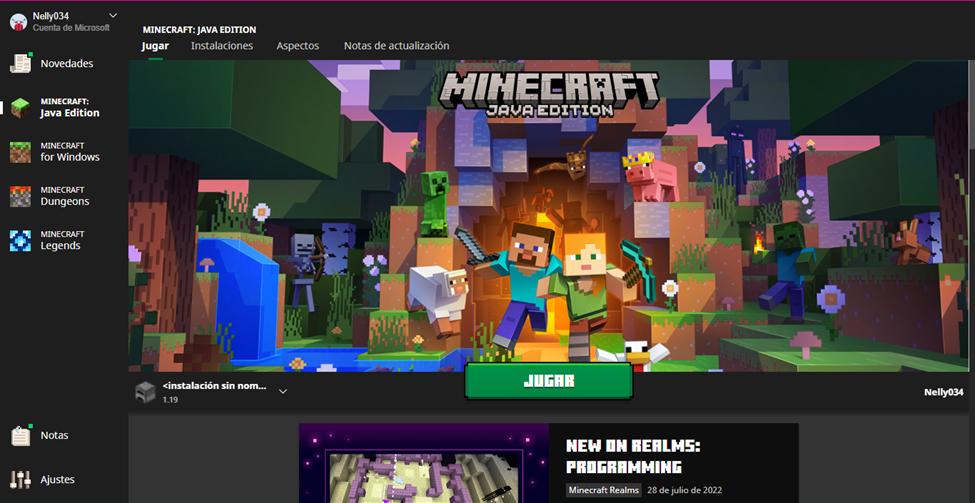Image resolution: width=975 pixels, height=503 pixels.
Task: Switch to the Aspectos tab
Action: pos(297,46)
